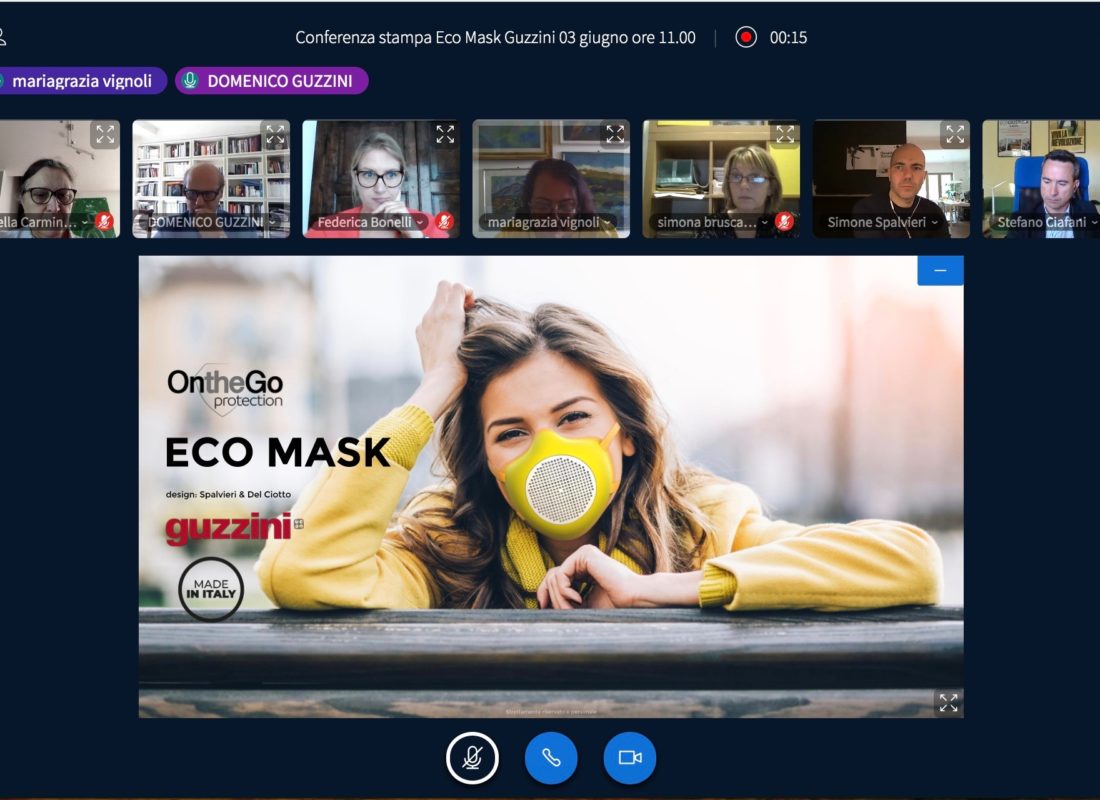Open the dropdown next to DOMENICO GUZZINI thumbnail name

tap(272, 222)
